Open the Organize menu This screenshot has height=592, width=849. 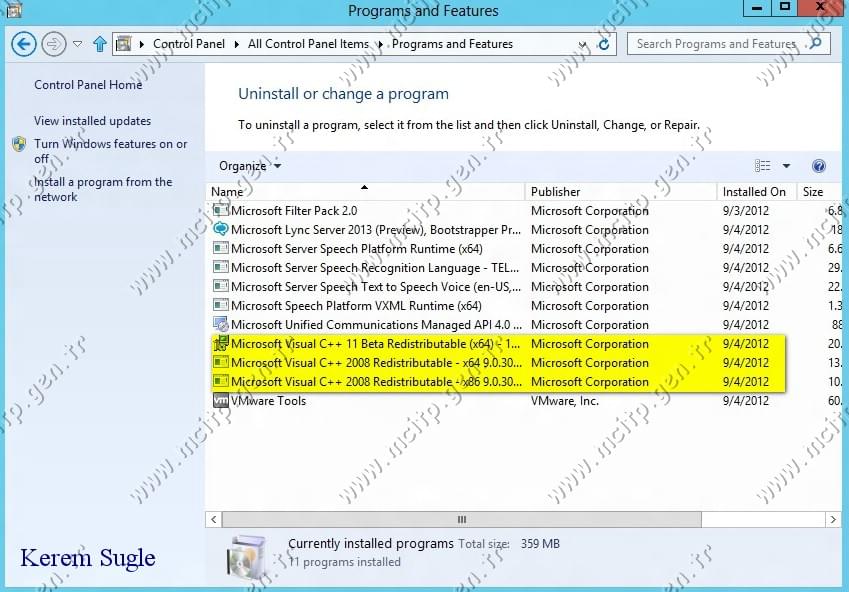[250, 166]
